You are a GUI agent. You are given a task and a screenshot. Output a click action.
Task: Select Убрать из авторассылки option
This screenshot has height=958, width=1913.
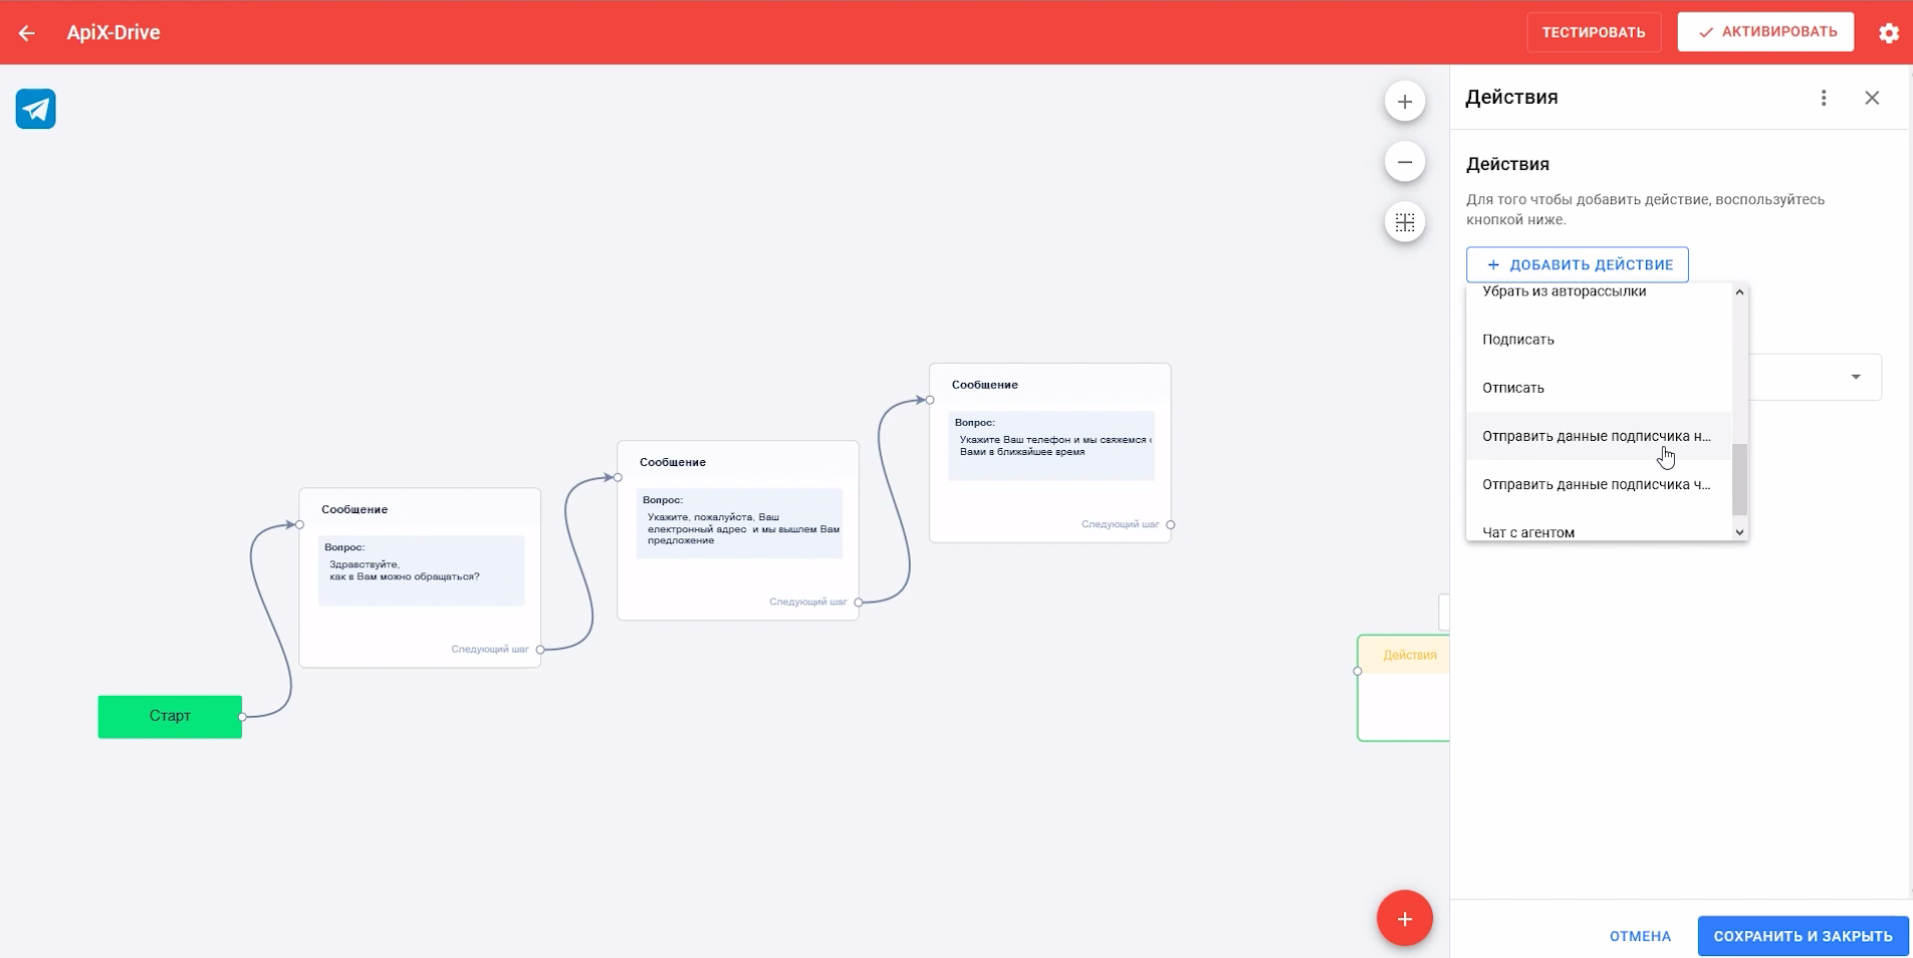pyautogui.click(x=1598, y=292)
